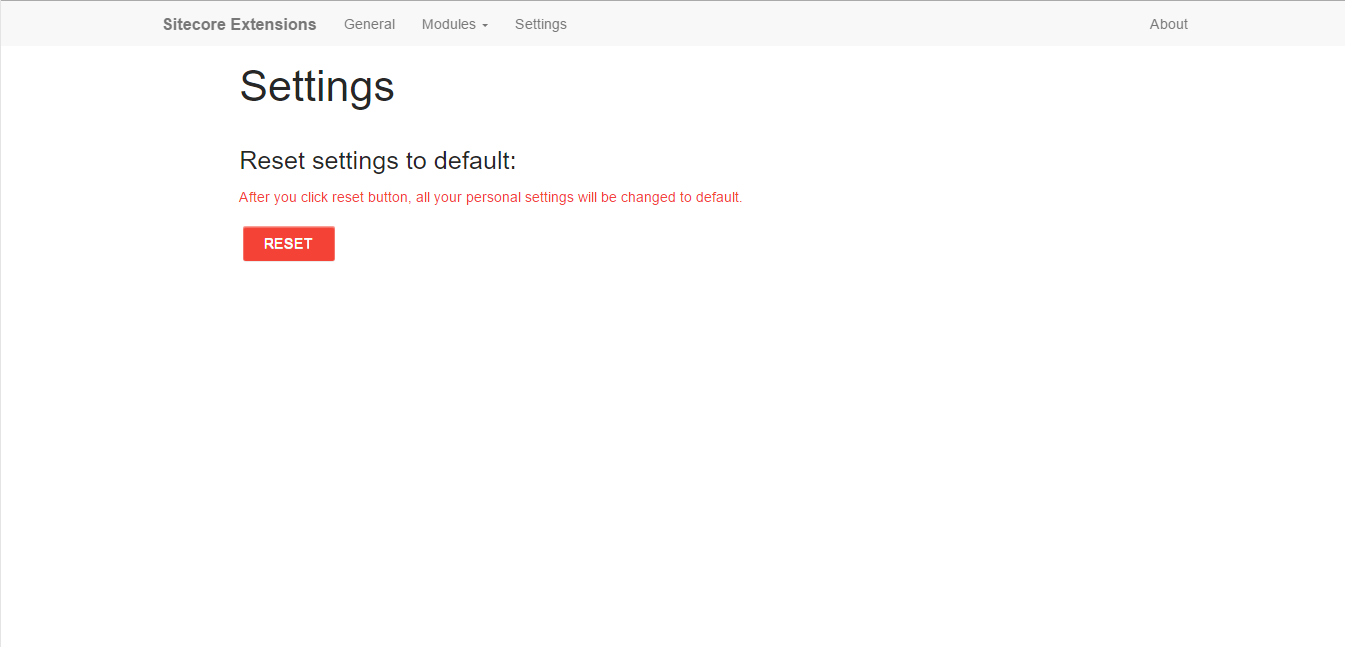Image resolution: width=1345 pixels, height=647 pixels.
Task: Click the large Settings page heading
Action: 317,86
